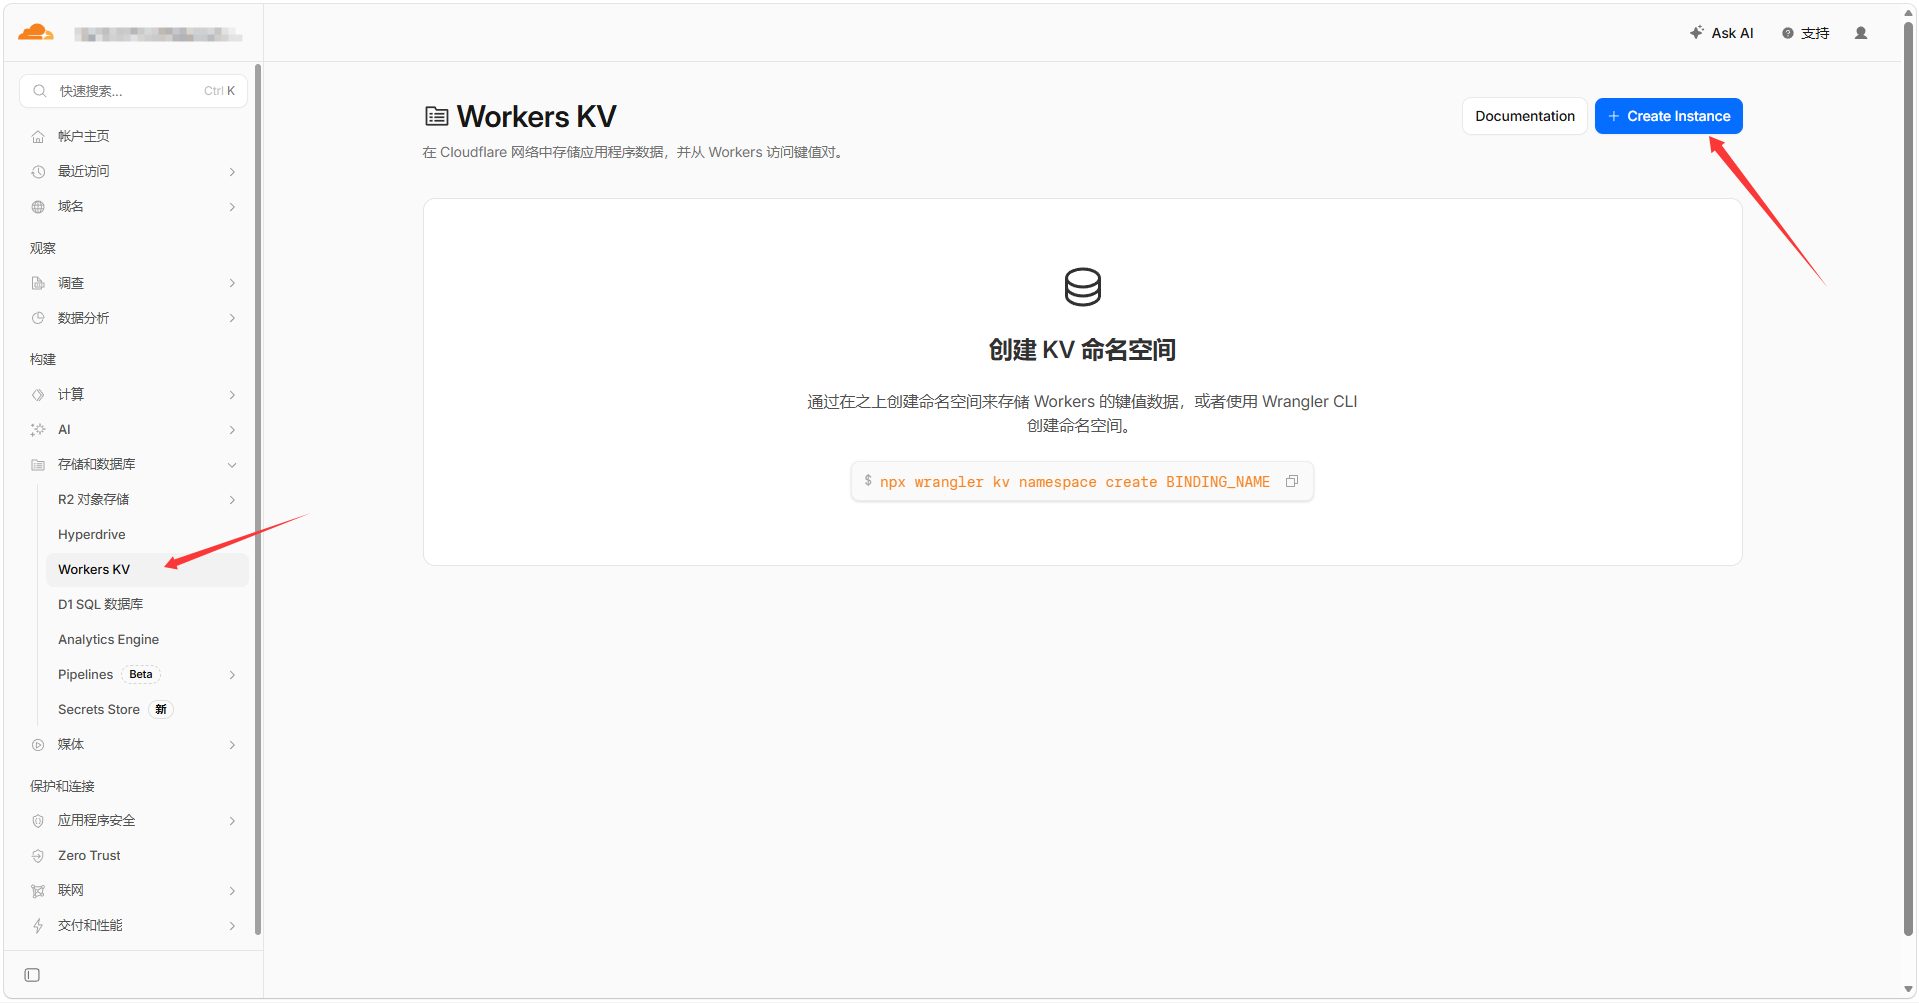1919x1003 pixels.
Task: Open the Documentation button
Action: tap(1524, 116)
